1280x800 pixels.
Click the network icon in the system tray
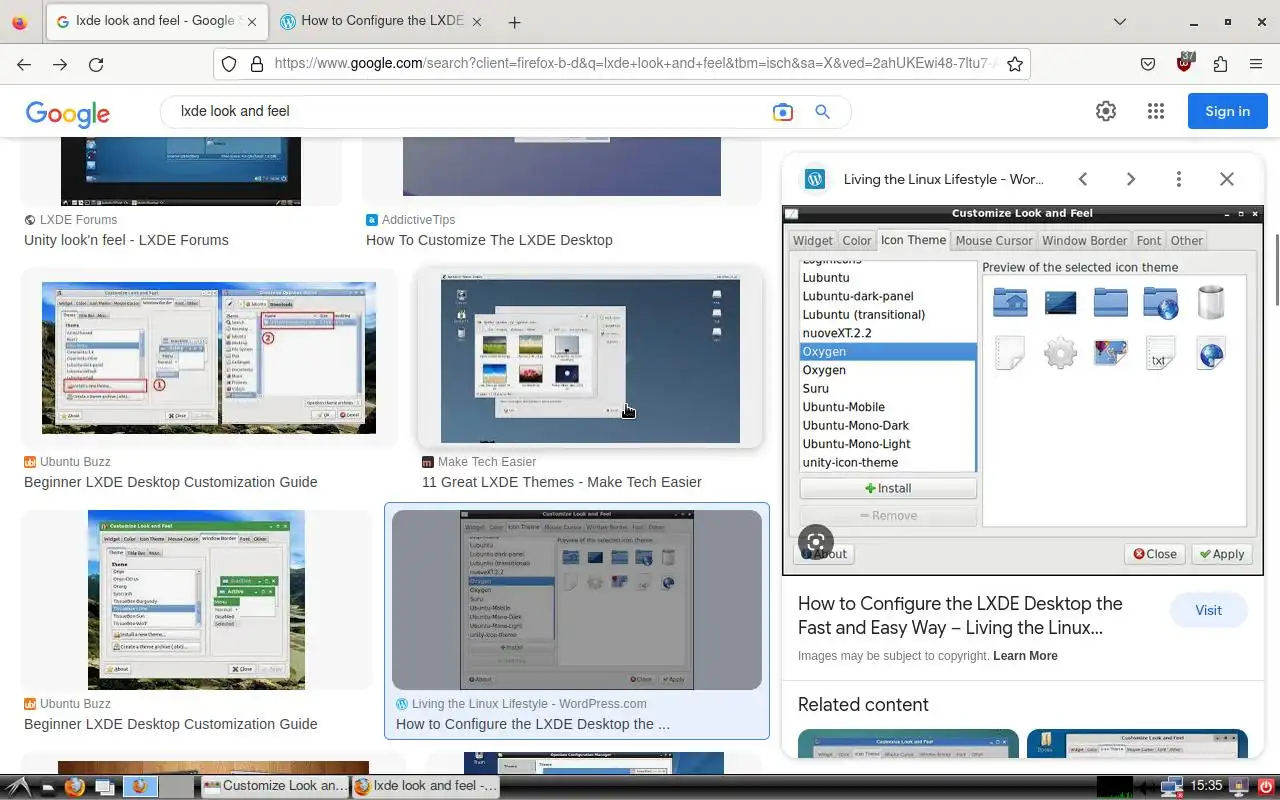[x=1172, y=787]
